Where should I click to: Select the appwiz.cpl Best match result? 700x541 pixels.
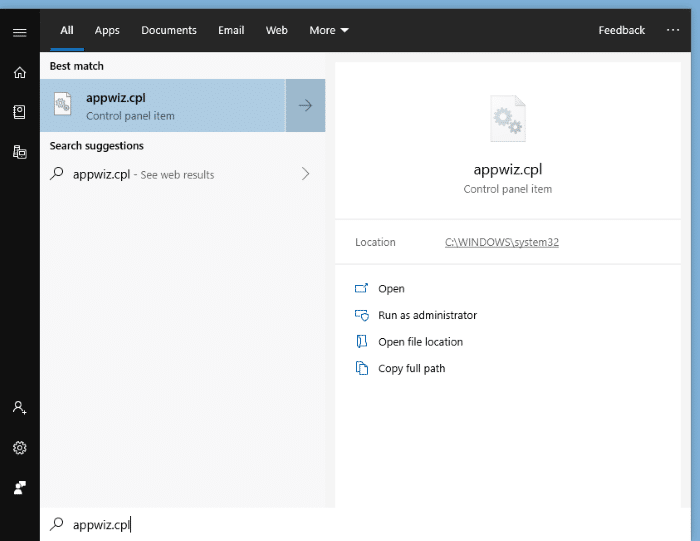(163, 105)
